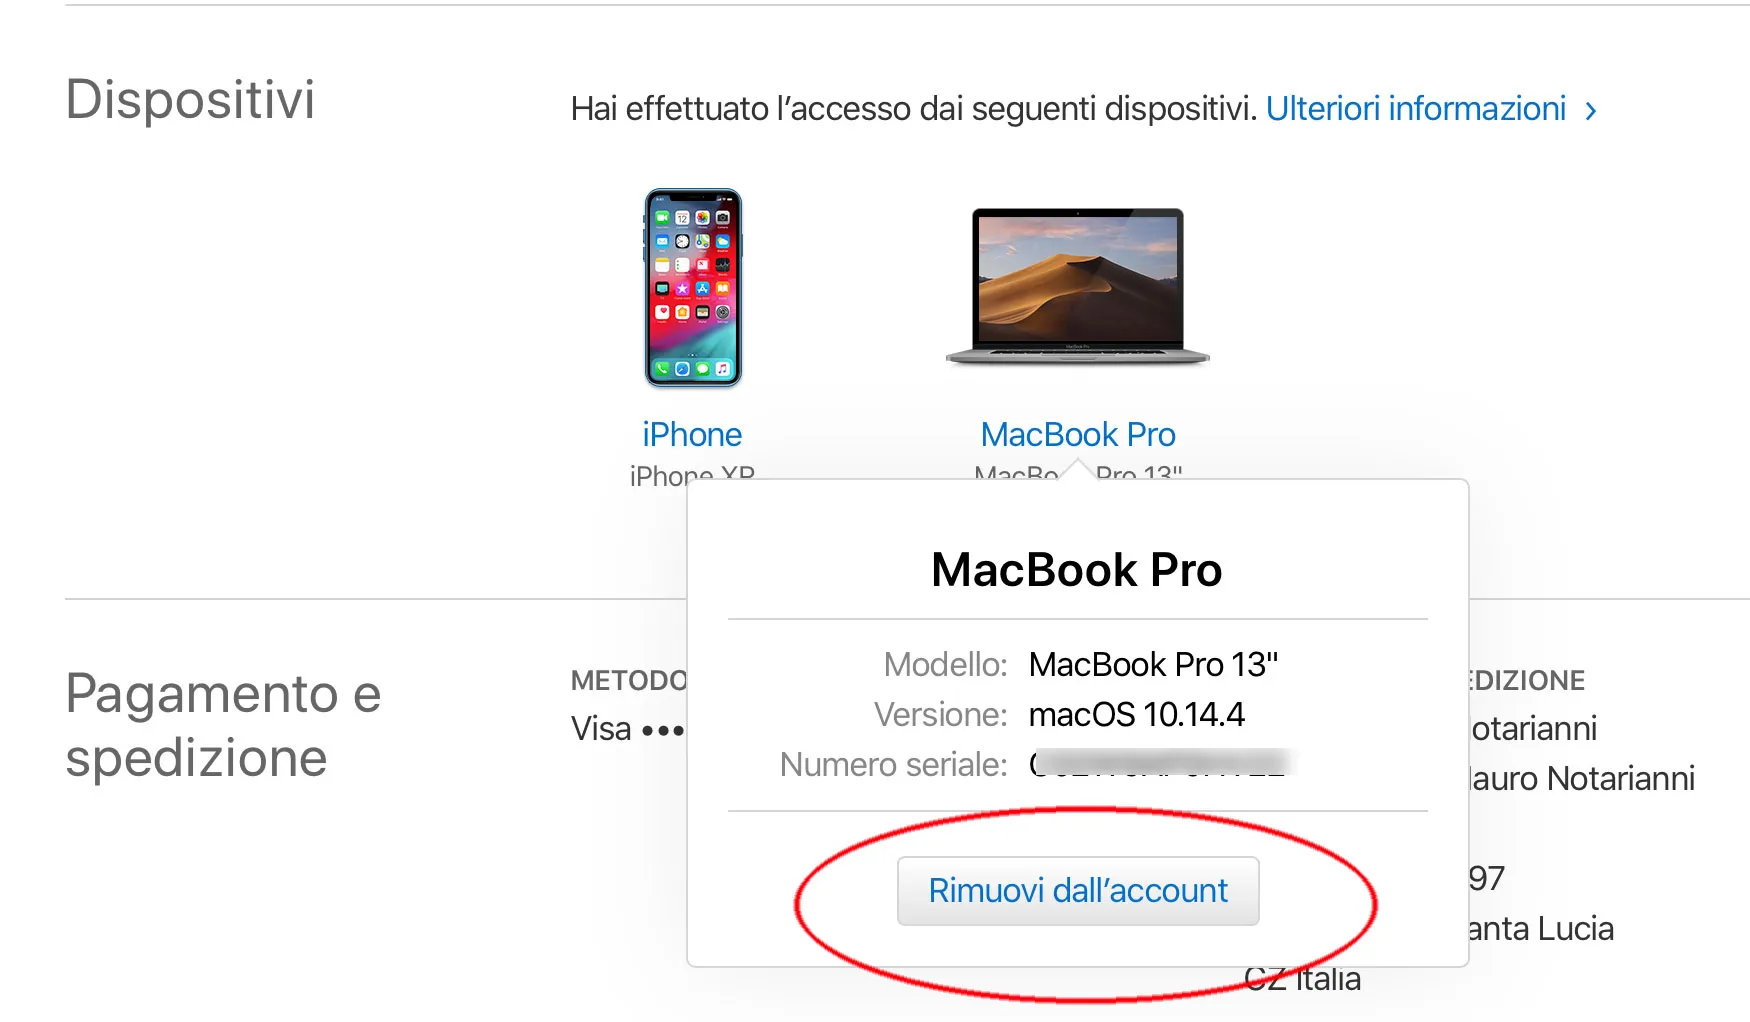Open the Ulteriori informazioni link

coord(1416,109)
